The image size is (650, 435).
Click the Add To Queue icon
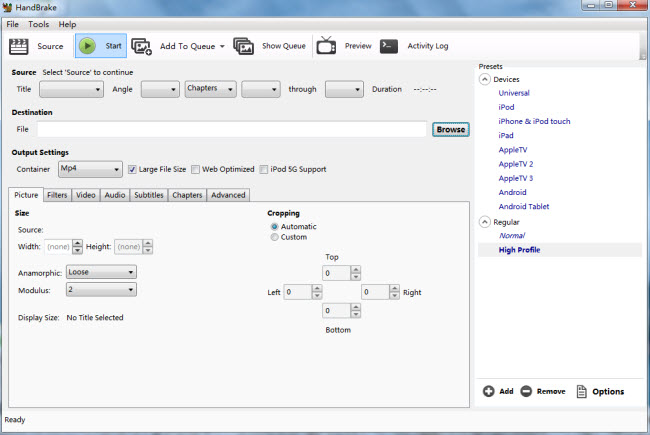pyautogui.click(x=142, y=46)
